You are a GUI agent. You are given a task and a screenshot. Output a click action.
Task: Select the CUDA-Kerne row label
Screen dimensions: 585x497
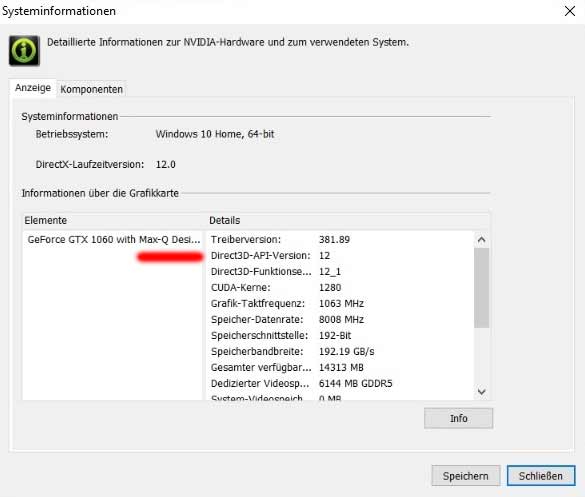pos(241,288)
